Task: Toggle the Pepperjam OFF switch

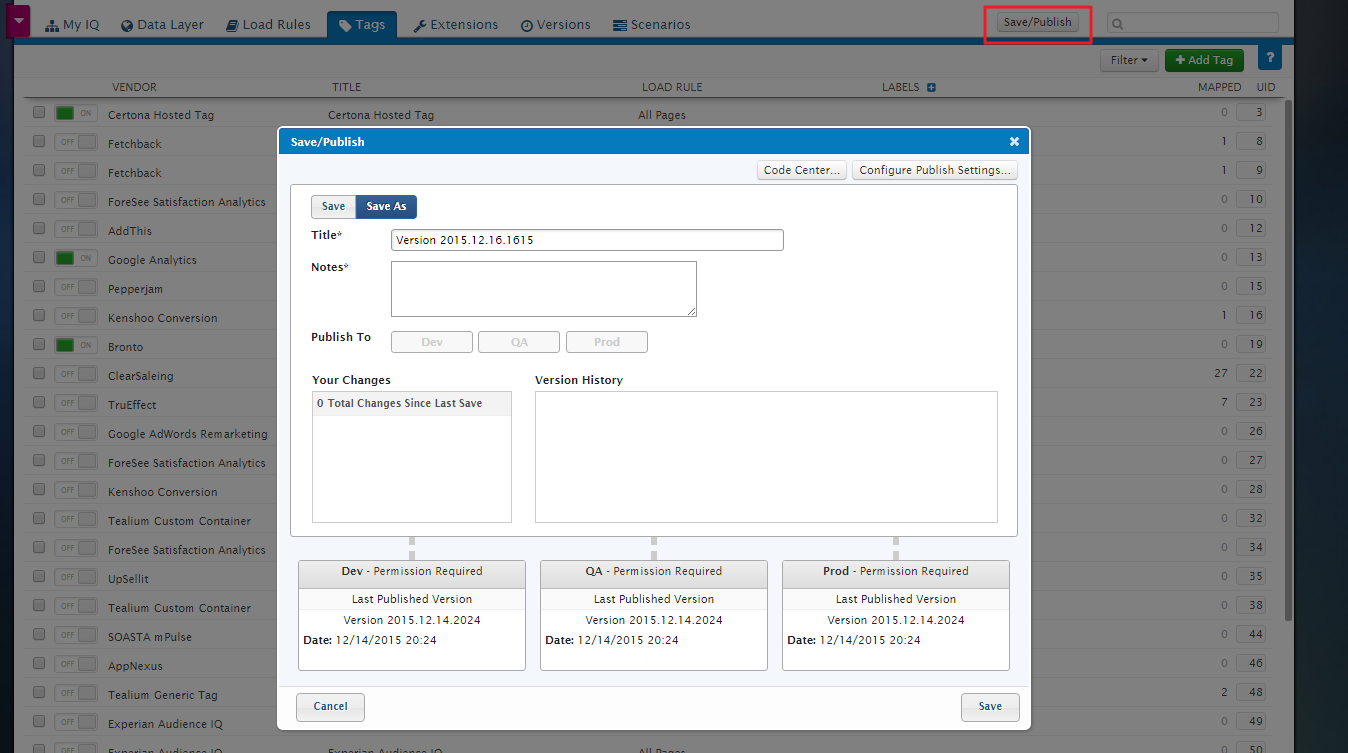Action: coord(77,288)
